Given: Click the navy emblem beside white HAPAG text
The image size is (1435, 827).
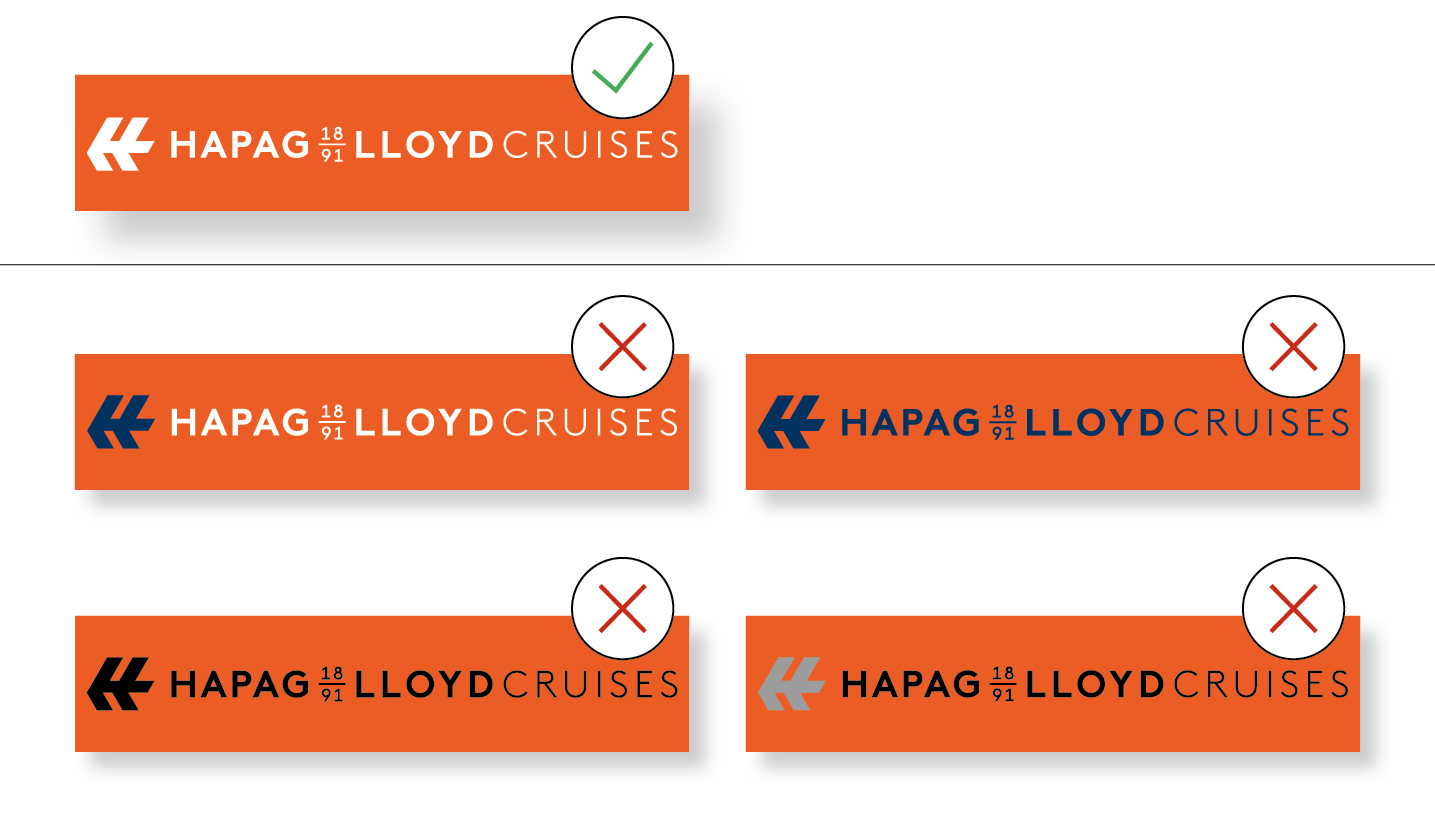Looking at the screenshot, I should pos(121,422).
